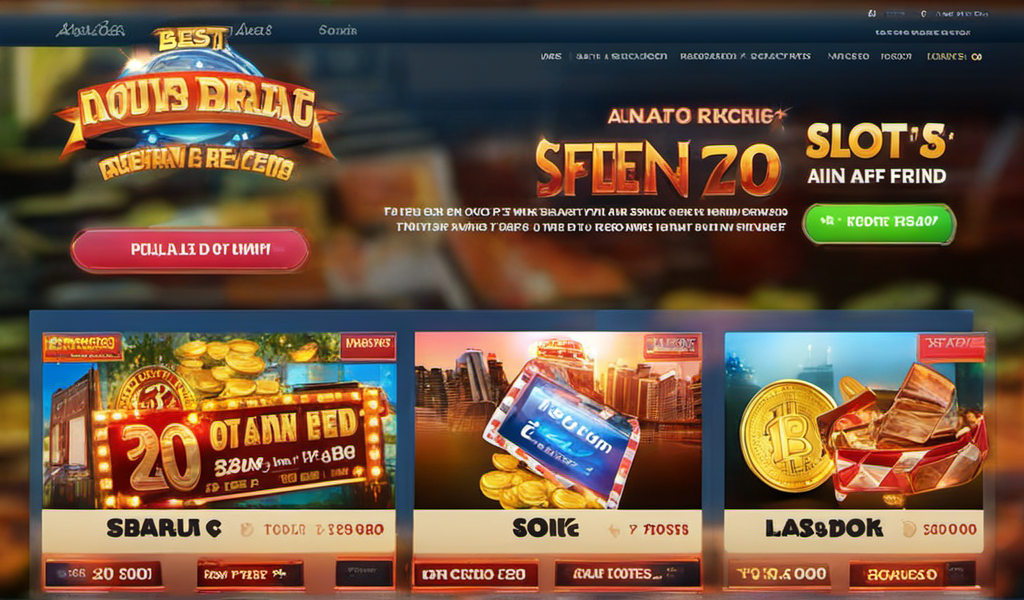Screen dimensions: 1024x600
Task: Click the small icon next to SOIIK title
Action: click(614, 530)
